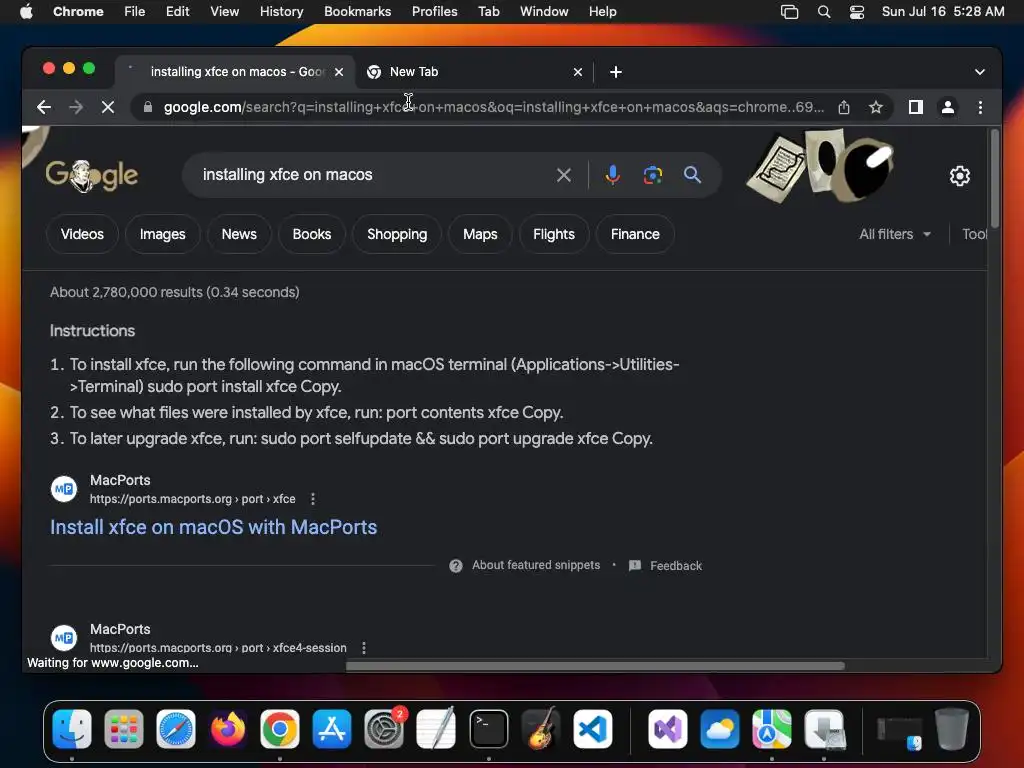
Task: Click the address bar URL field
Action: (494, 107)
